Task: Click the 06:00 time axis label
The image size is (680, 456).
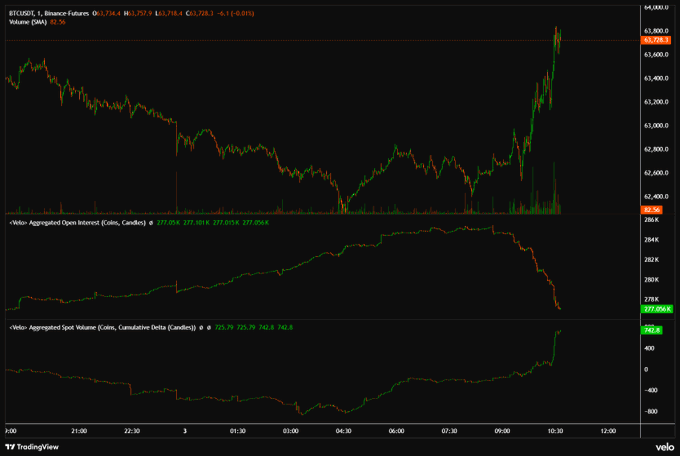Action: tap(396, 431)
